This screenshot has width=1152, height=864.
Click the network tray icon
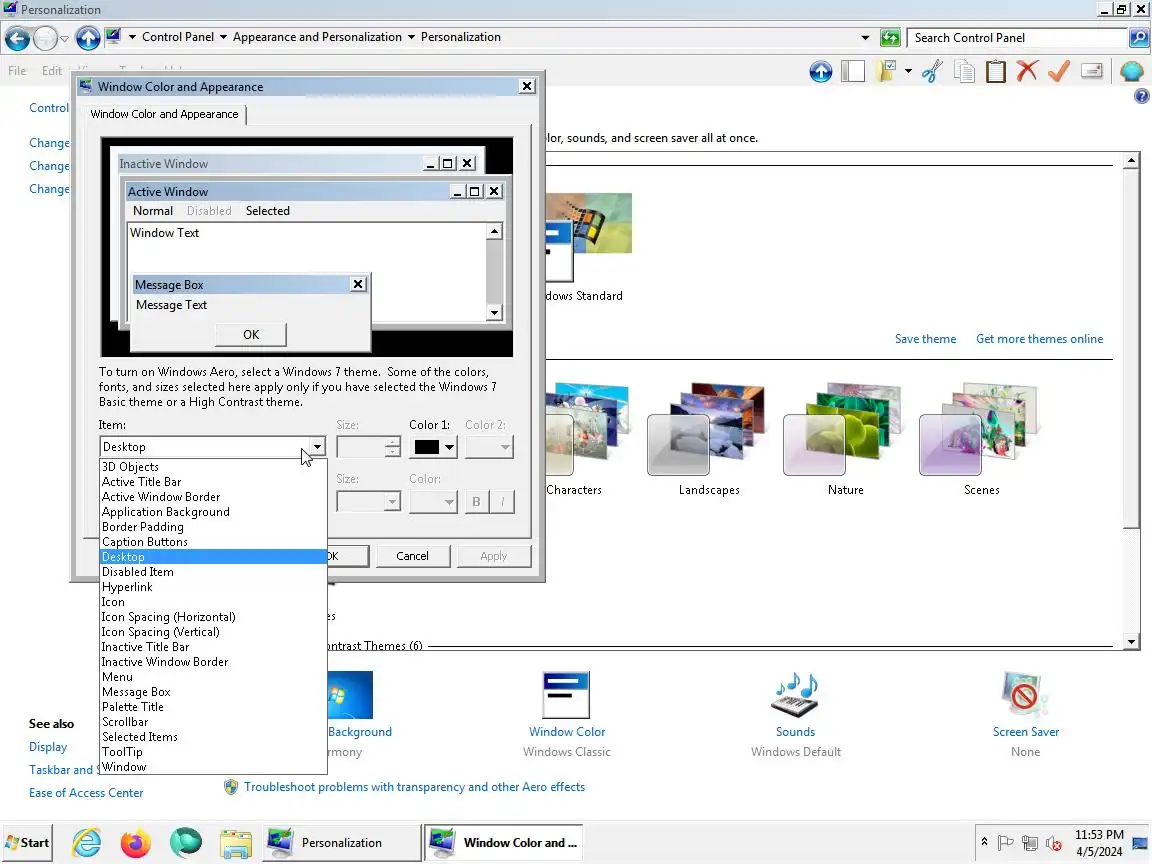point(1030,843)
